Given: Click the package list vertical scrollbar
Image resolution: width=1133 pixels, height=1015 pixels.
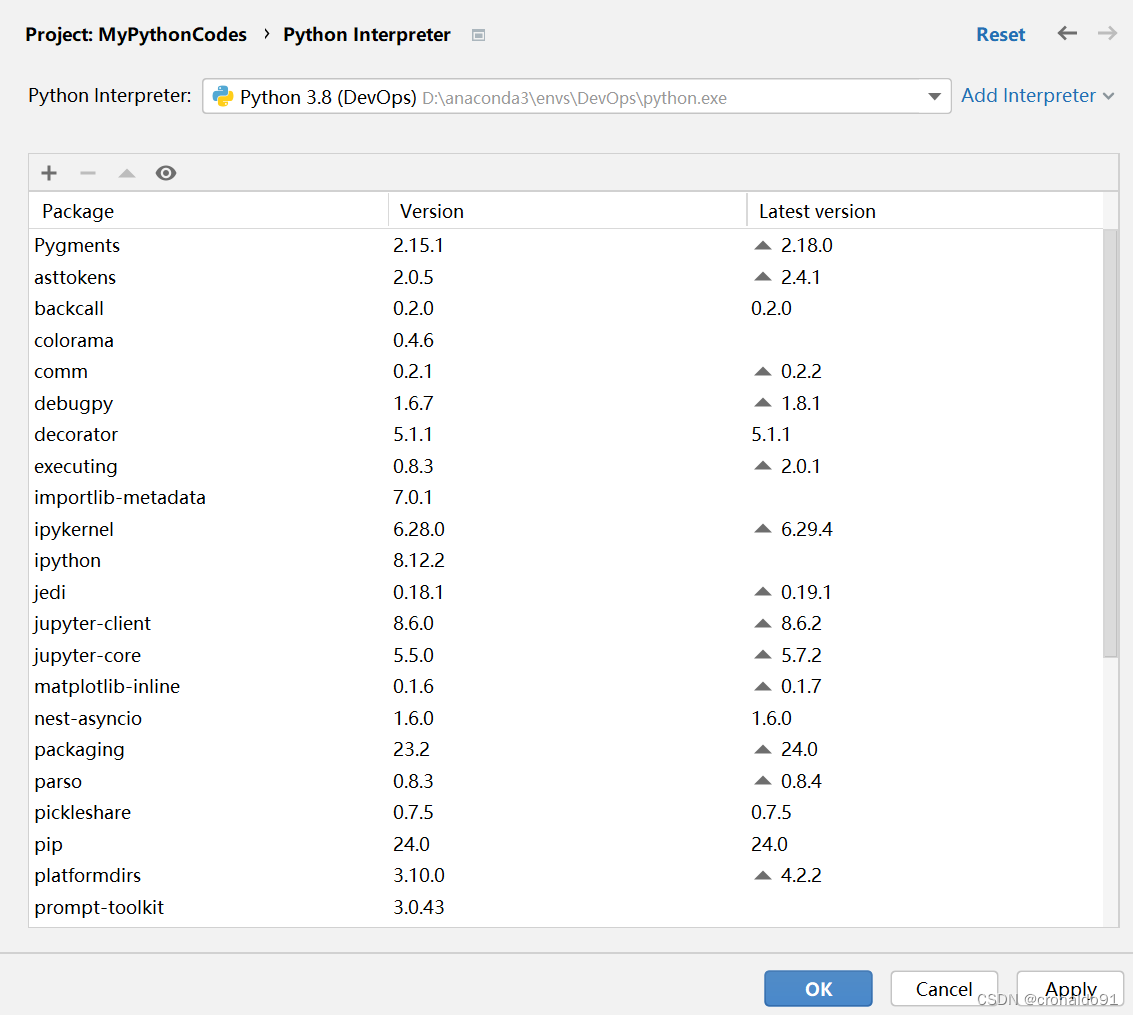Looking at the screenshot, I should (1111, 443).
